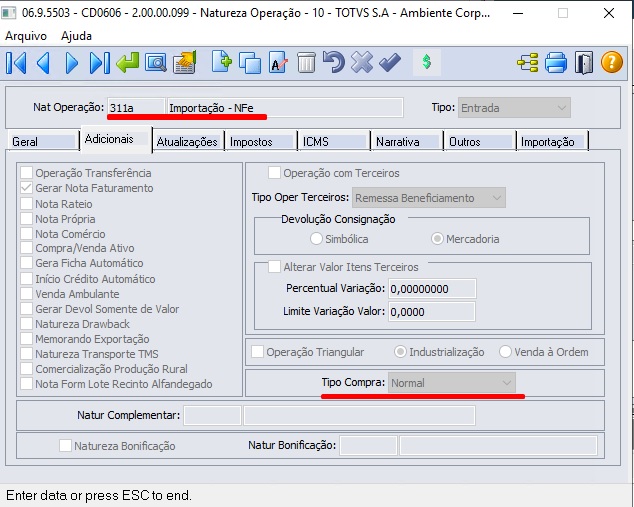Open the ICMS tab
The width and height of the screenshot is (634, 507).
point(334,142)
